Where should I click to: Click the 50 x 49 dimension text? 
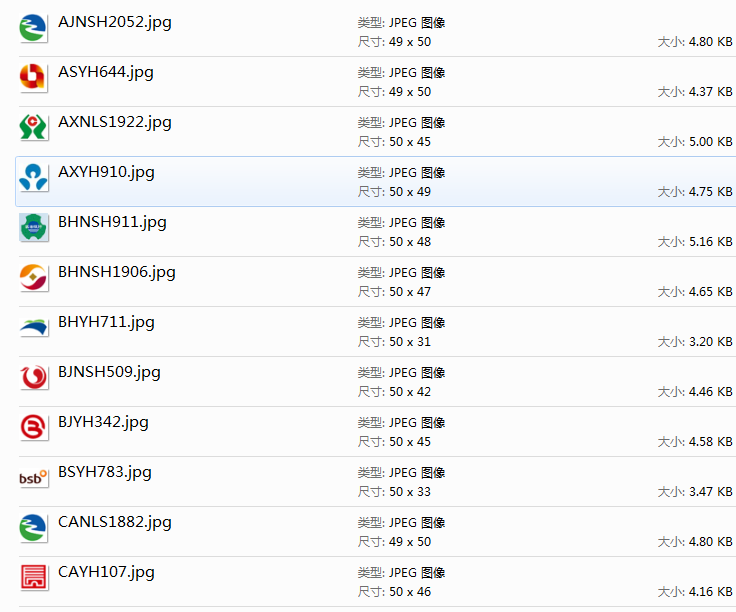410,192
